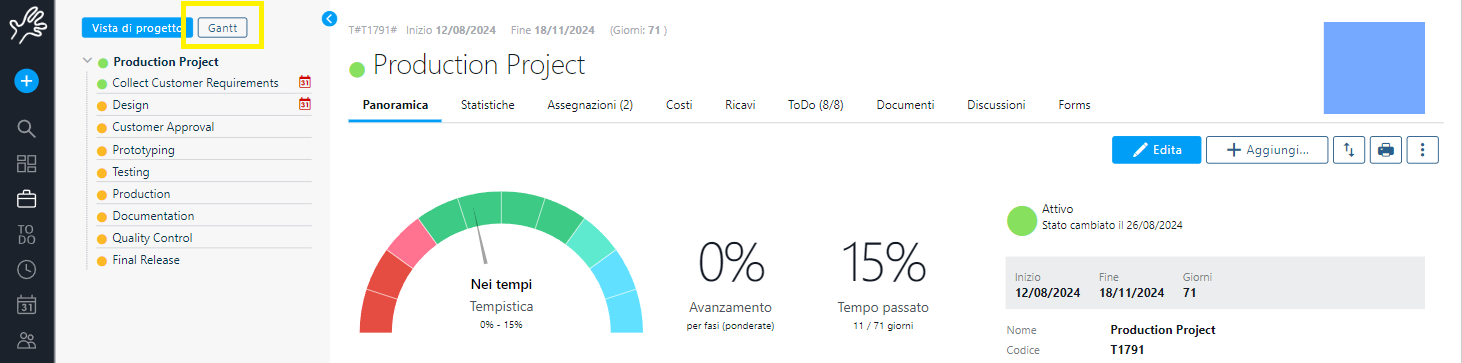Open the dashboard grid icon in the sidebar

tap(27, 164)
